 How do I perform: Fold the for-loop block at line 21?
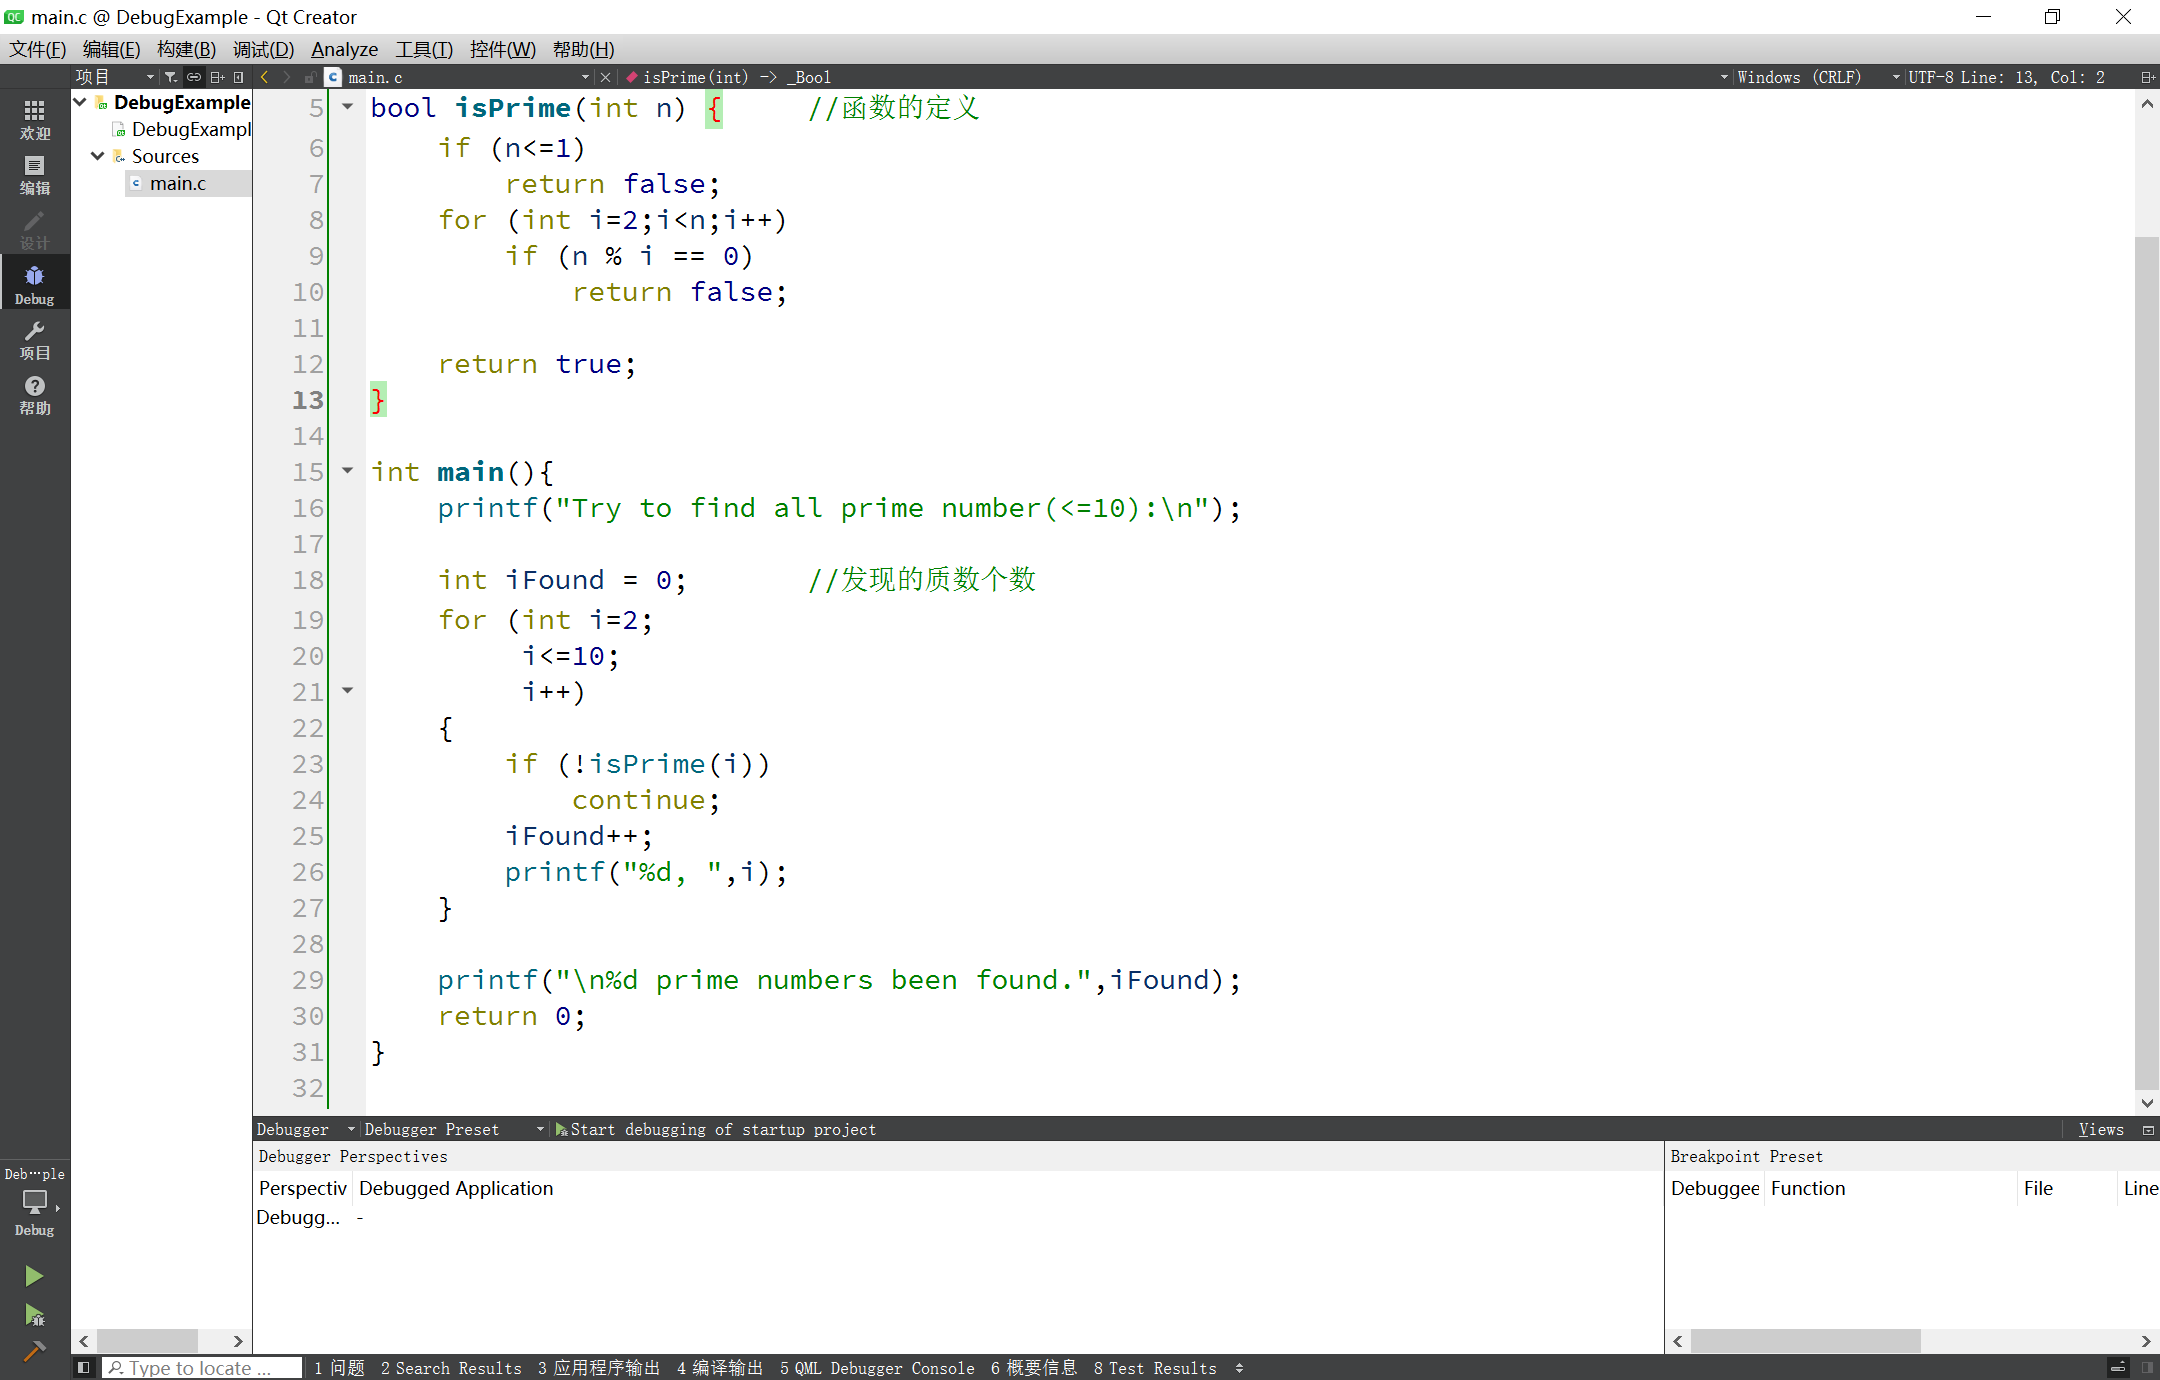[347, 690]
